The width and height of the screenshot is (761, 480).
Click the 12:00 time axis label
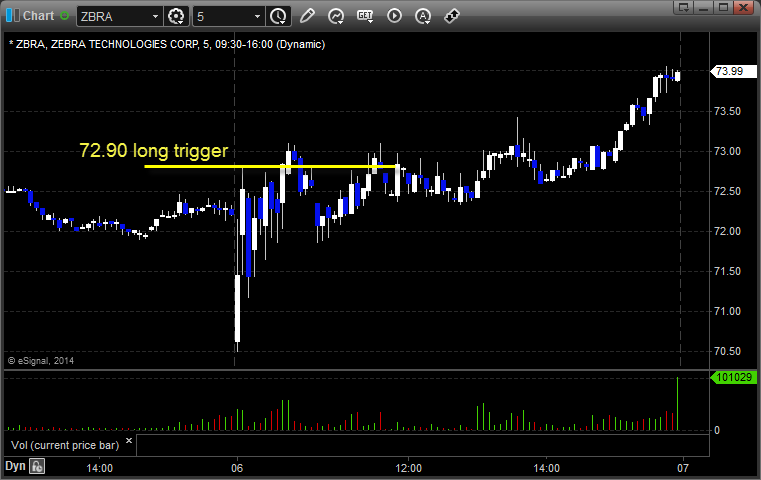click(x=409, y=468)
